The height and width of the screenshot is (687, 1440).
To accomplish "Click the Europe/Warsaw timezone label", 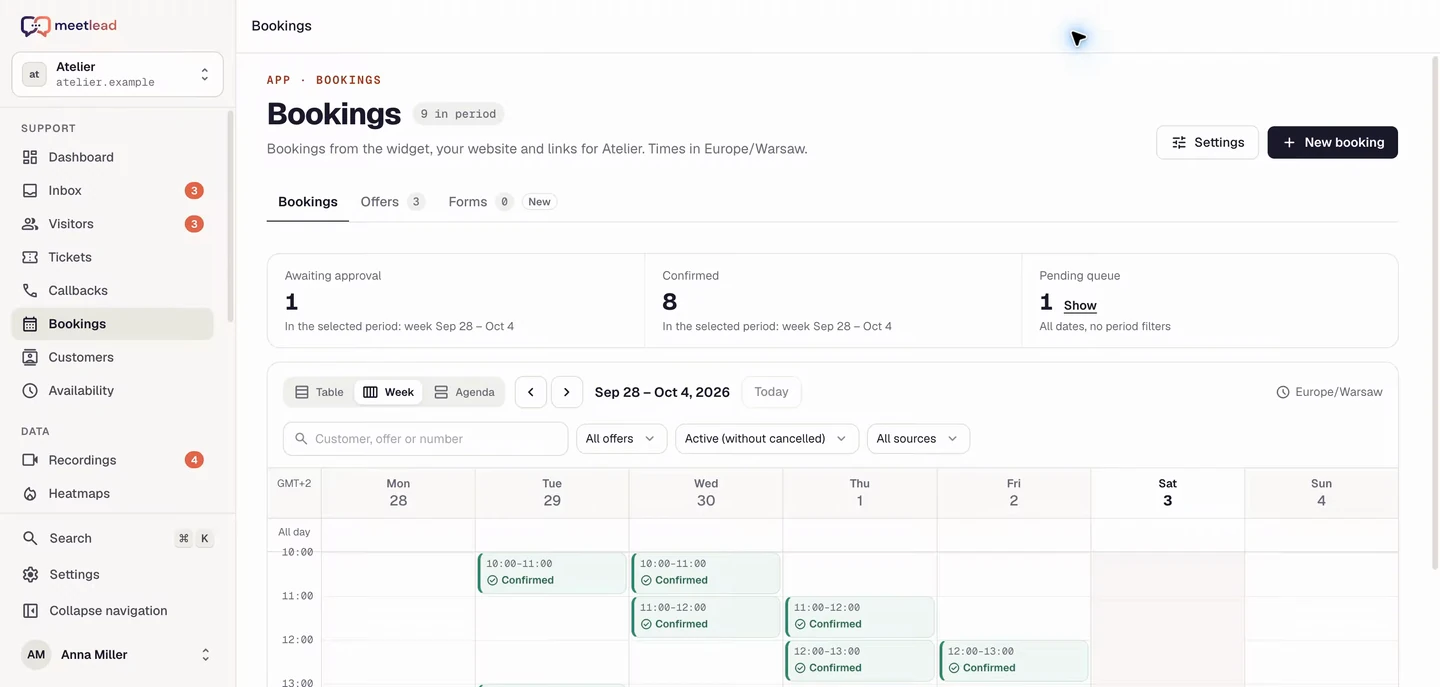I will point(1339,392).
